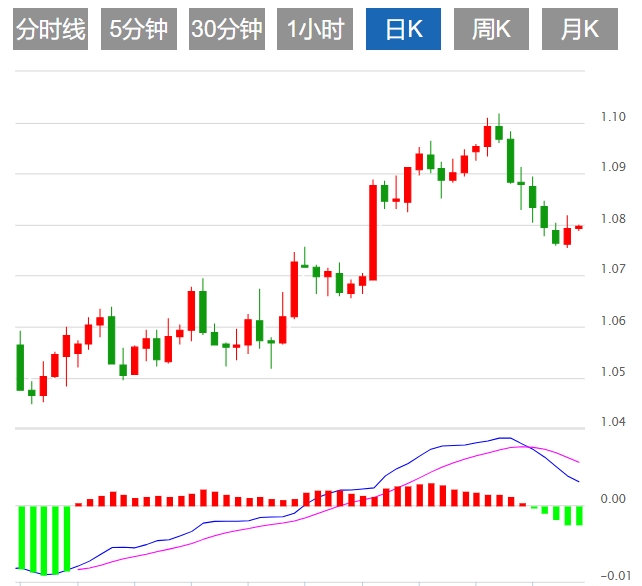Screen dimensions: 642x586
Task: Click the tall red candle rising from 1.07 to 1.09
Action: (x=373, y=232)
